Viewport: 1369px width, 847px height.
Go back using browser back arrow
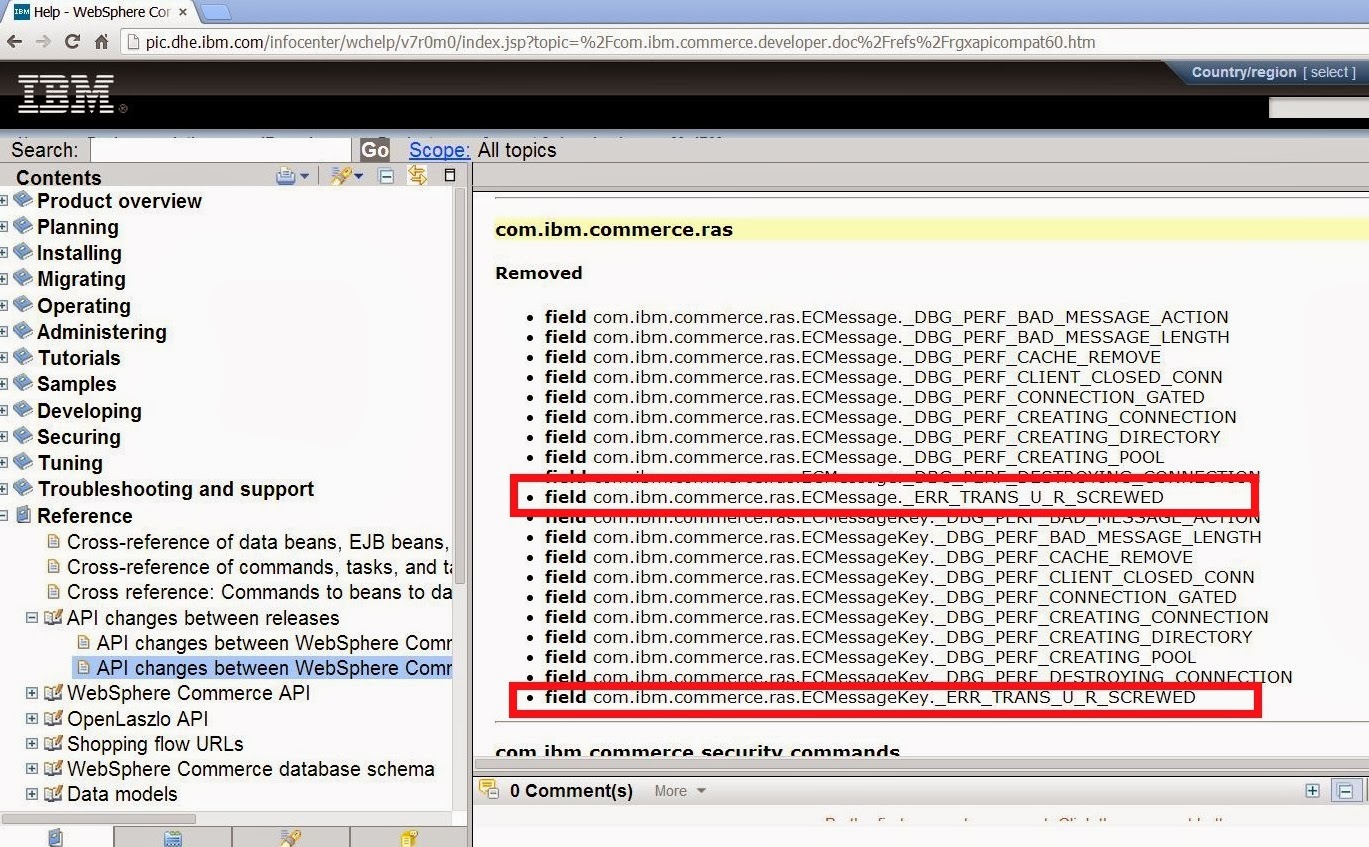tap(14, 42)
